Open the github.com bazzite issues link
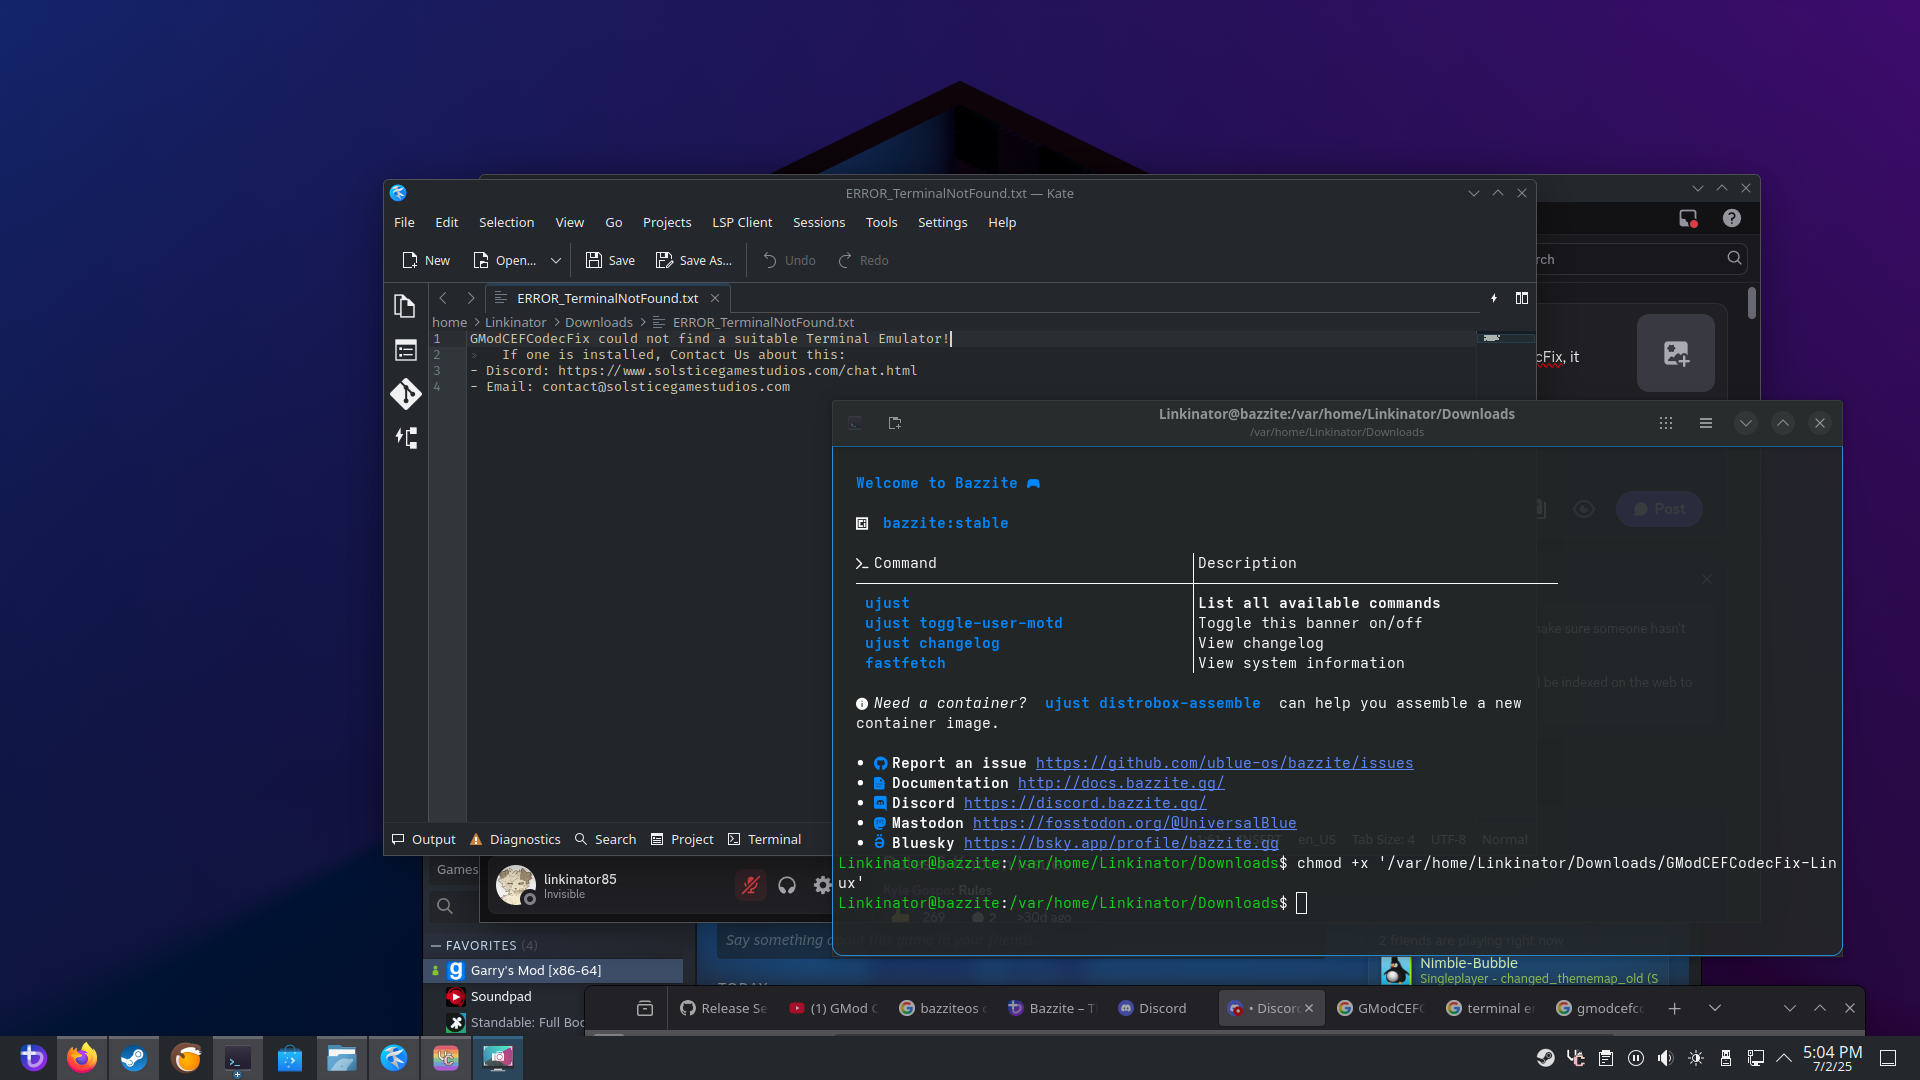The image size is (1920, 1080). (1224, 763)
